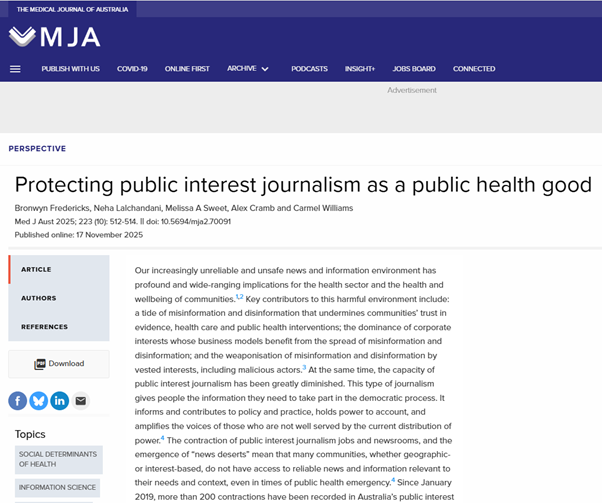
Task: Go to COVID-19 section
Action: [132, 69]
